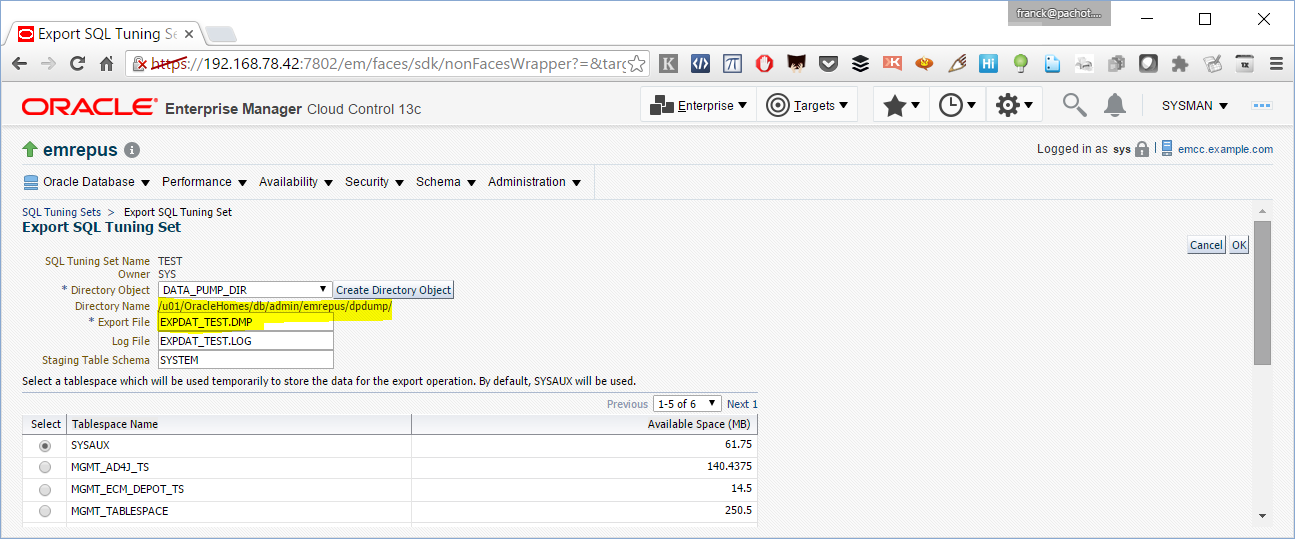Click the franck@pachot profile button
1295x539 pixels.
[1059, 13]
